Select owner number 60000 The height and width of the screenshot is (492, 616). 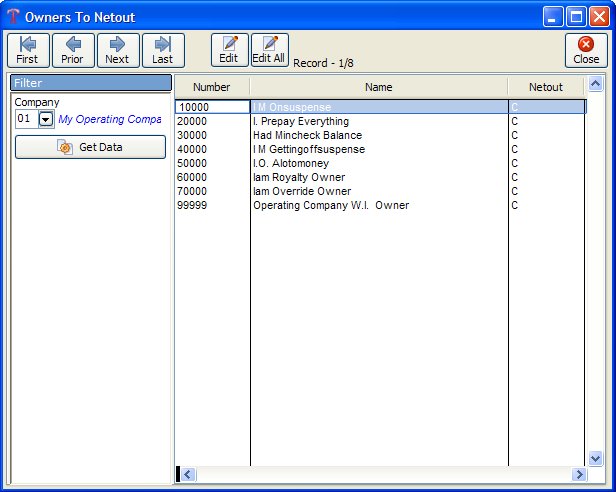192,177
